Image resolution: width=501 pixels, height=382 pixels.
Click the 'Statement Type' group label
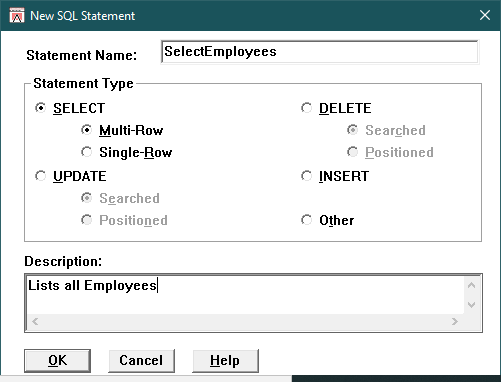click(83, 83)
